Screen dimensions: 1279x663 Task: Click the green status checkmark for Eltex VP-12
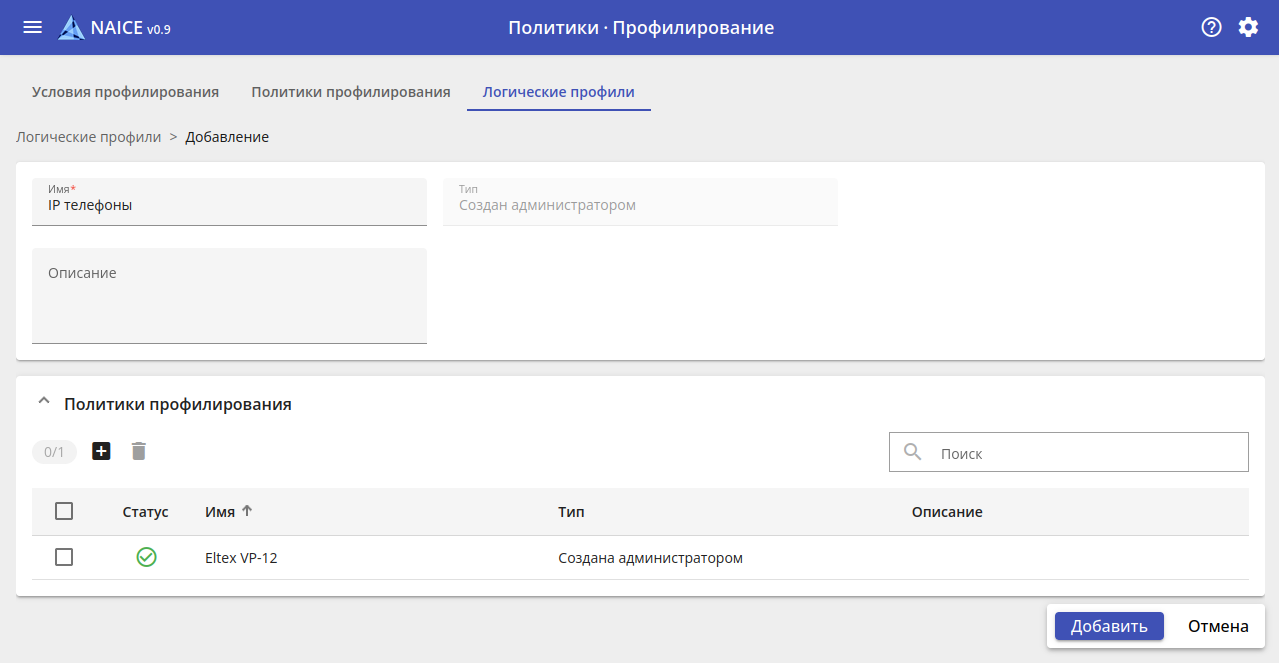click(x=146, y=557)
